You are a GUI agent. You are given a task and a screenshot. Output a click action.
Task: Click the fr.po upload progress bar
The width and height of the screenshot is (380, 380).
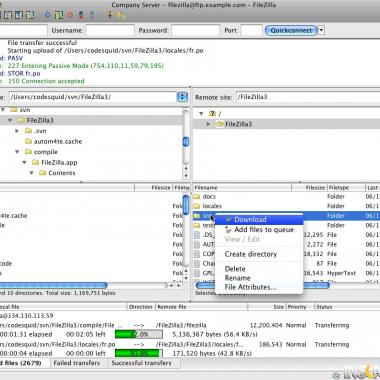tap(139, 353)
